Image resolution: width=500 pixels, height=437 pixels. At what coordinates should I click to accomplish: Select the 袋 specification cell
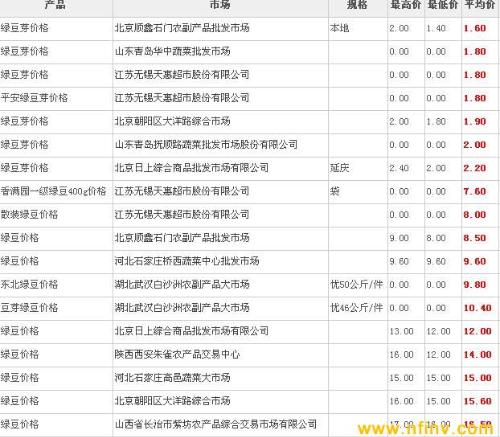coord(335,191)
